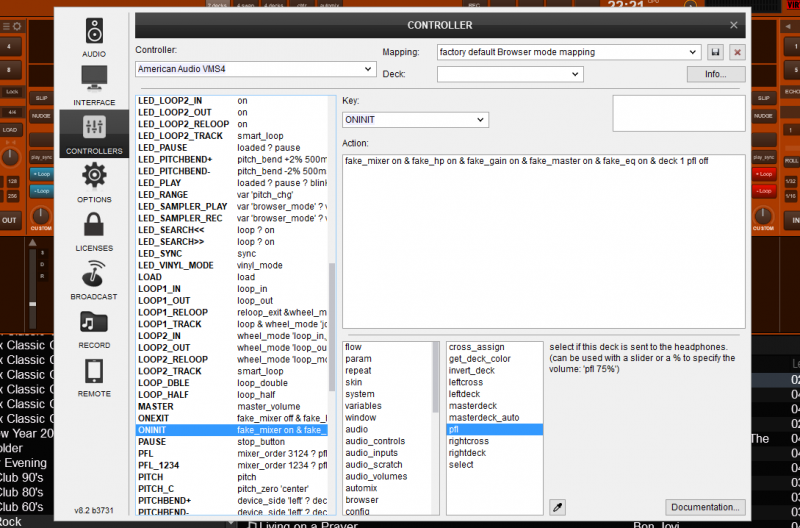Screen dimensions: 800x528
Task: Open the Options gear section
Action: [94, 183]
